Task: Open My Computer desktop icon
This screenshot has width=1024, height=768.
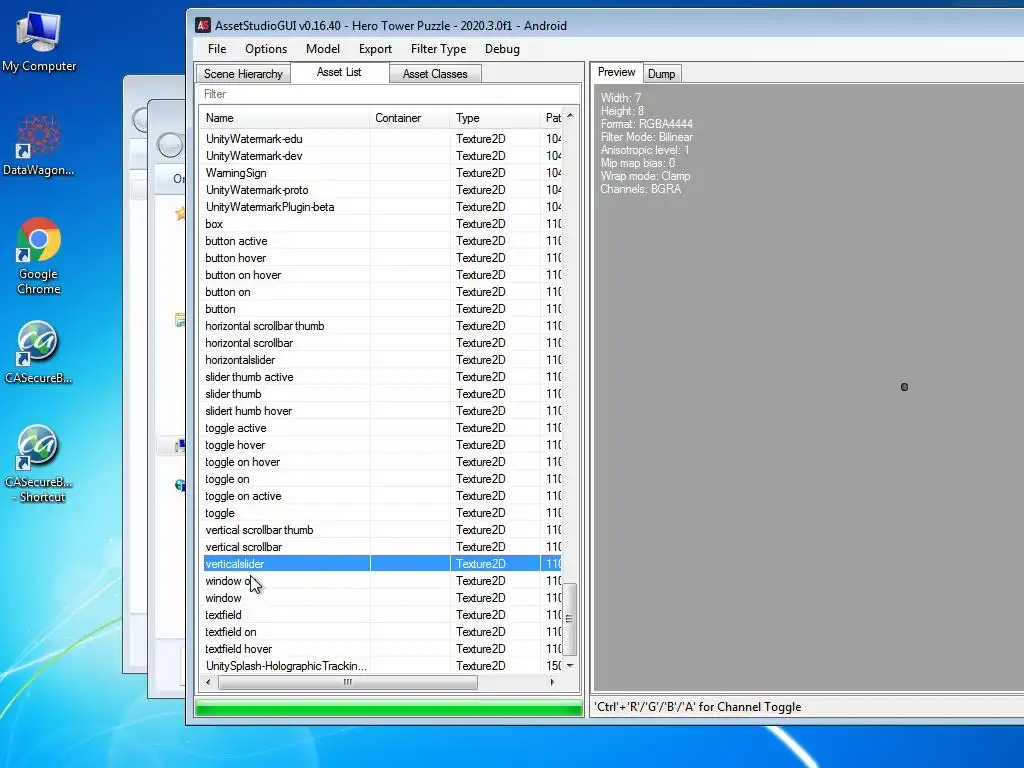Action: [x=39, y=41]
